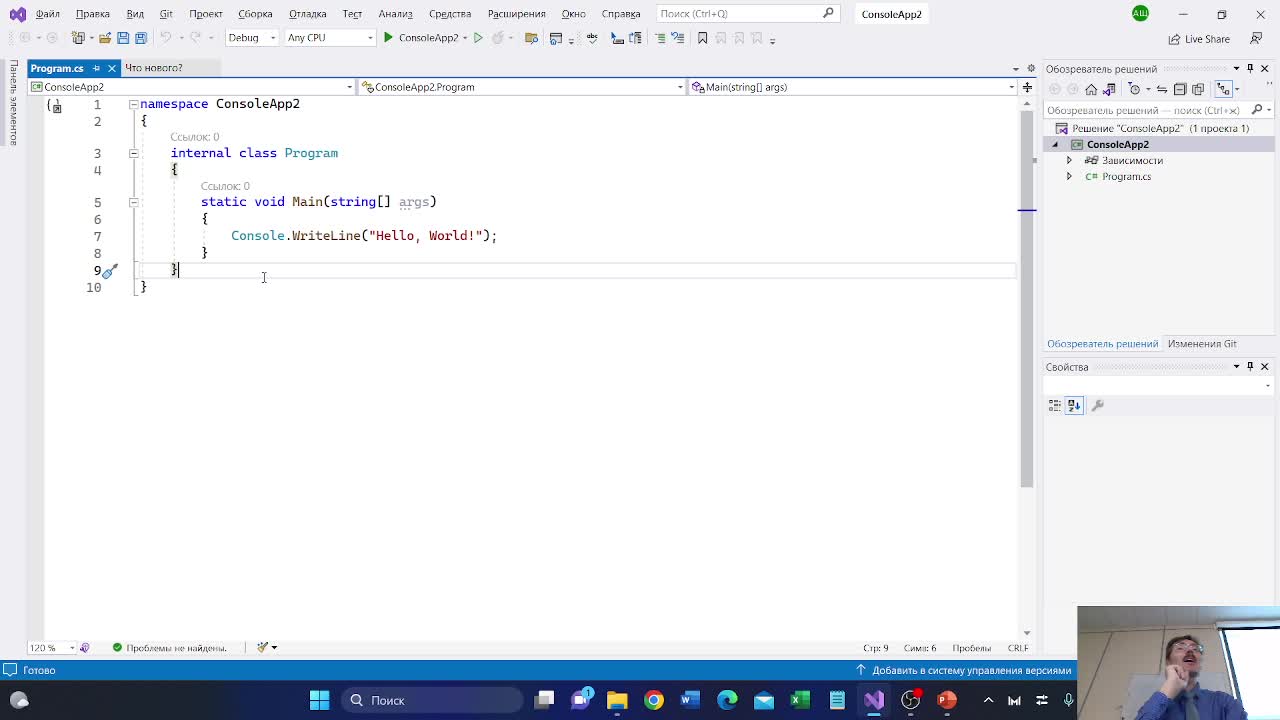The width and height of the screenshot is (1280, 720).
Task: Click the user account avatar АШ
Action: pyautogui.click(x=1140, y=13)
